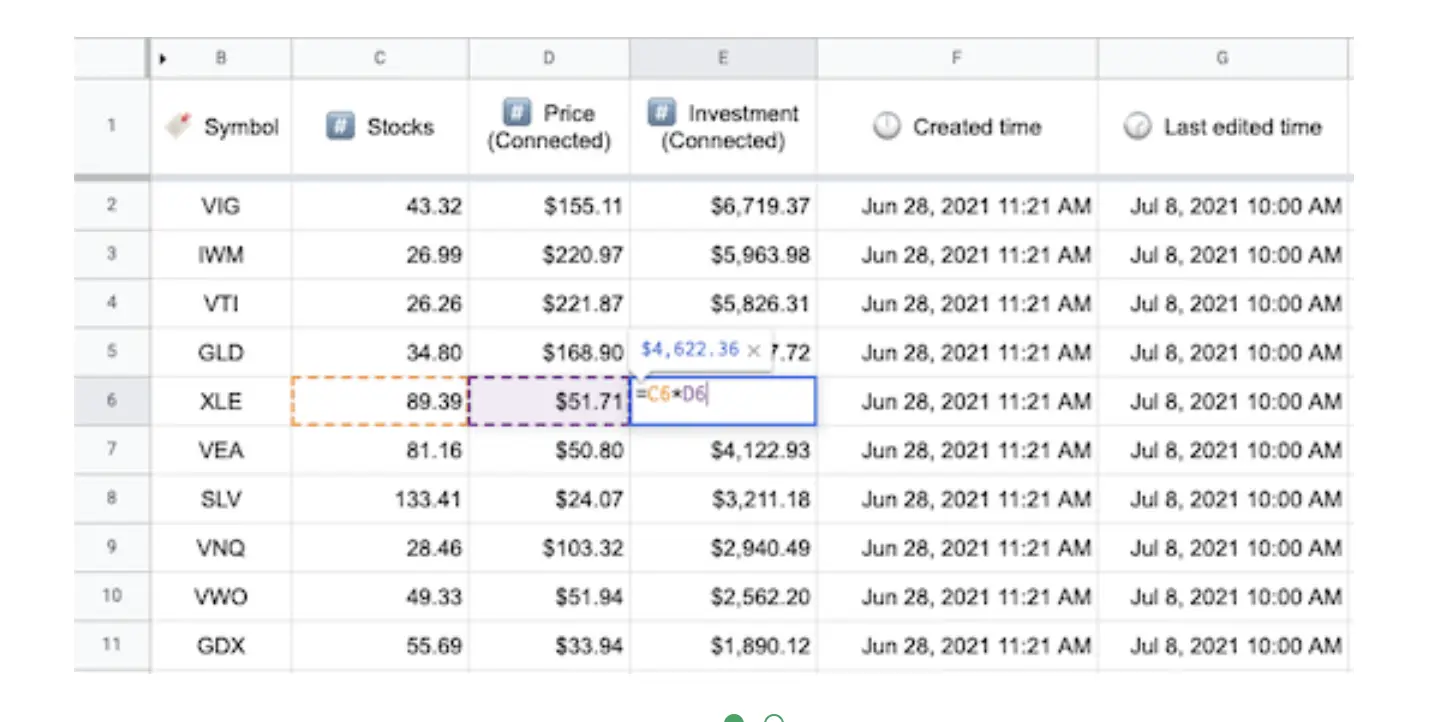This screenshot has height=722, width=1452.
Task: Select column C header
Action: [x=380, y=59]
